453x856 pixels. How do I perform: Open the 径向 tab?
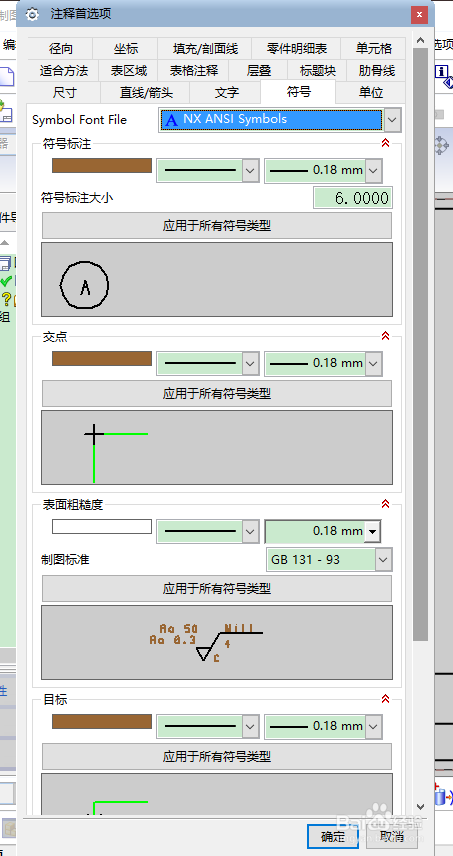pos(60,49)
